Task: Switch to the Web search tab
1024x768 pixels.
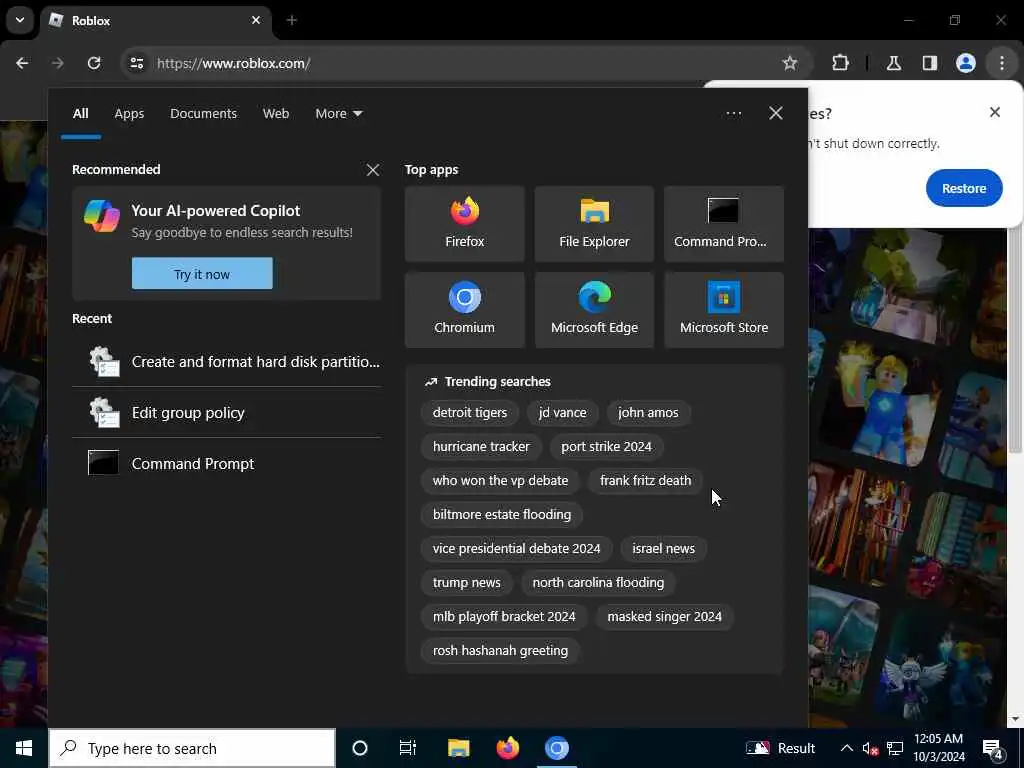Action: tap(276, 114)
